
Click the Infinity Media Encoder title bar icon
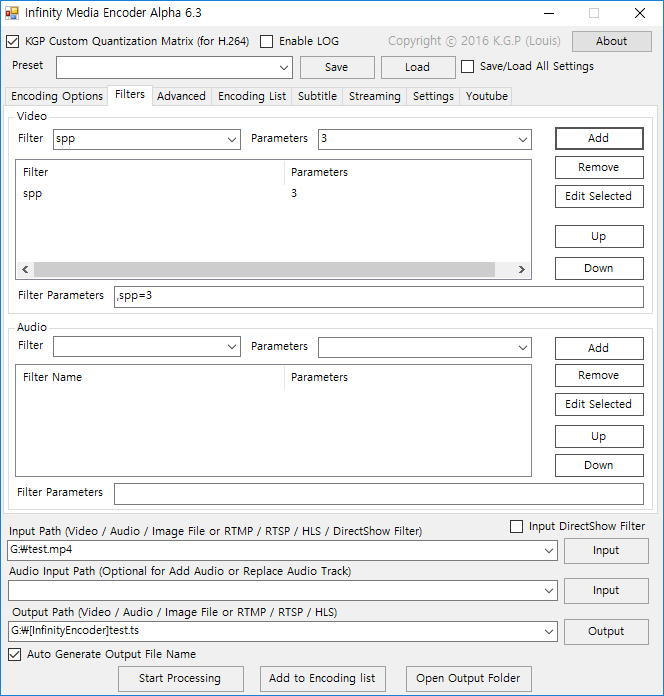point(12,13)
